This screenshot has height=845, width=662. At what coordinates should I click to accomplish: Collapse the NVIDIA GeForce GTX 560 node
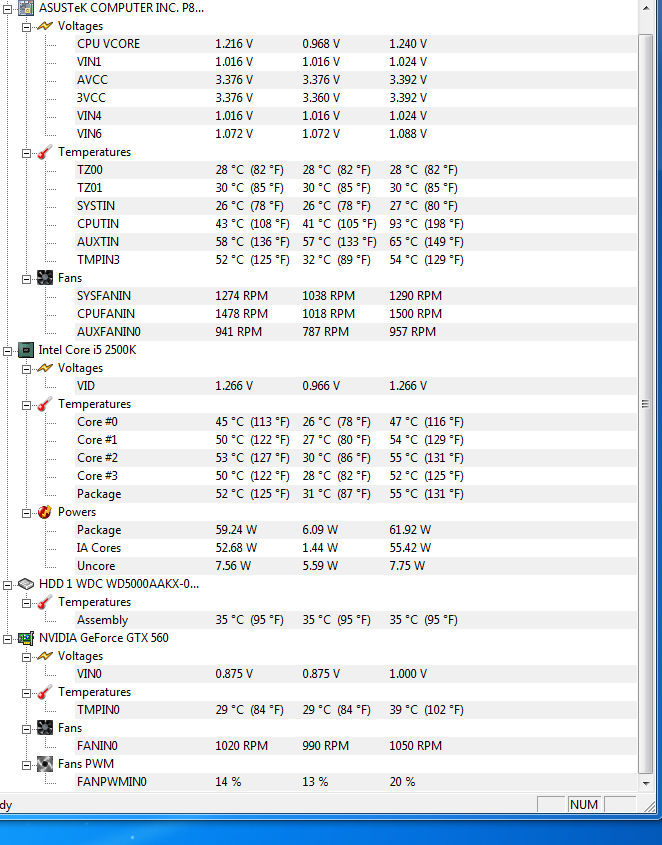tap(8, 639)
